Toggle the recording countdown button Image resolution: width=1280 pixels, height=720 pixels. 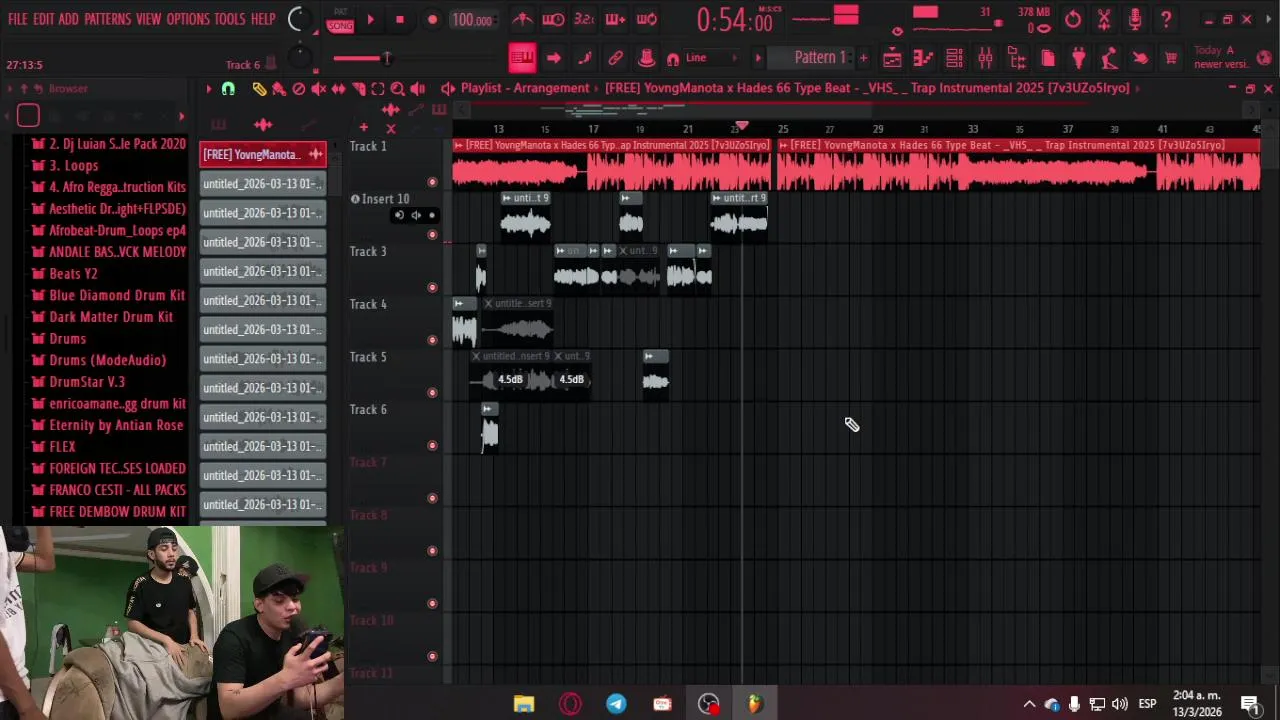click(x=584, y=19)
